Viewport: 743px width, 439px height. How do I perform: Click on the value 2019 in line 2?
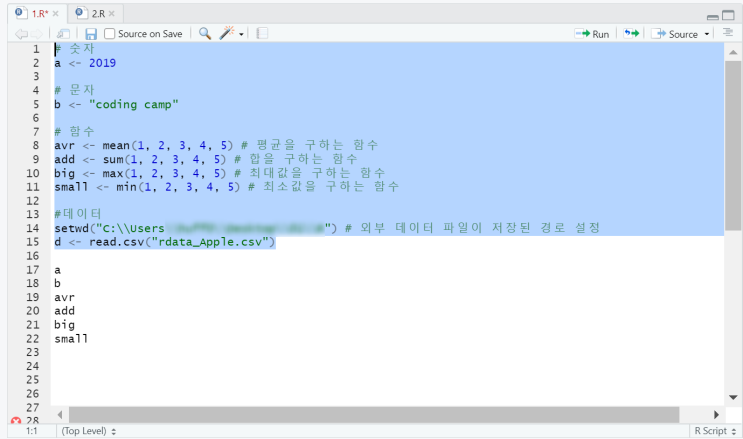tap(102, 63)
